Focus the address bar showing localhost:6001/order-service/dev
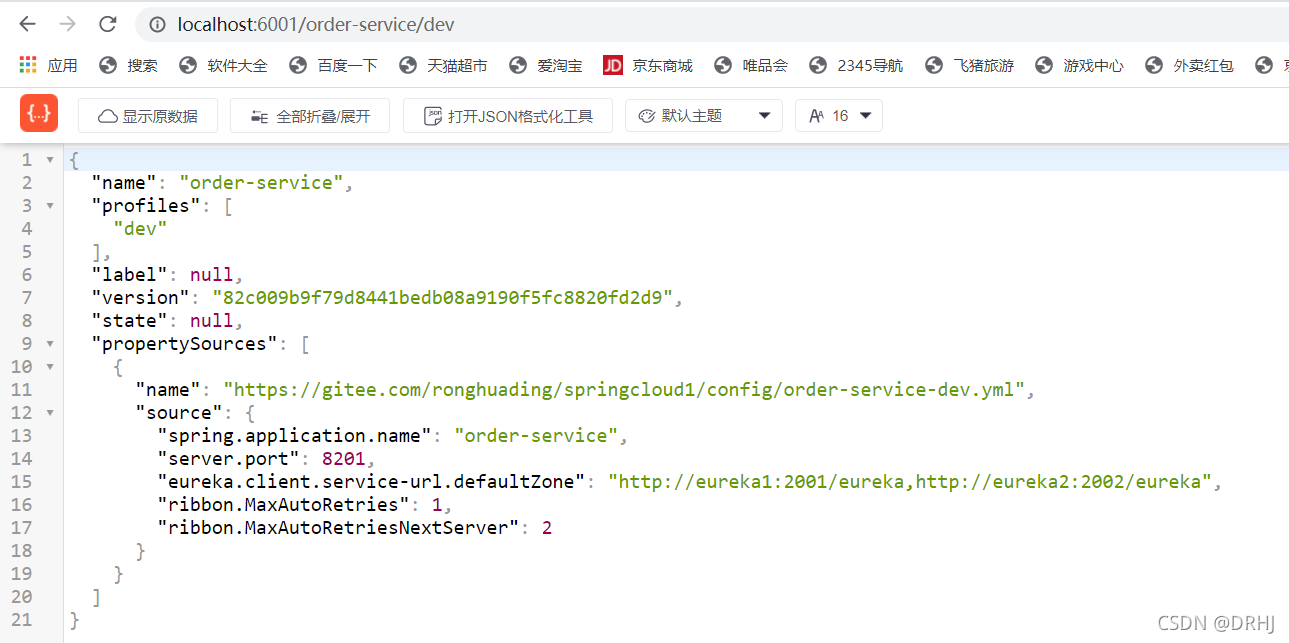The image size is (1289, 643). [x=712, y=24]
